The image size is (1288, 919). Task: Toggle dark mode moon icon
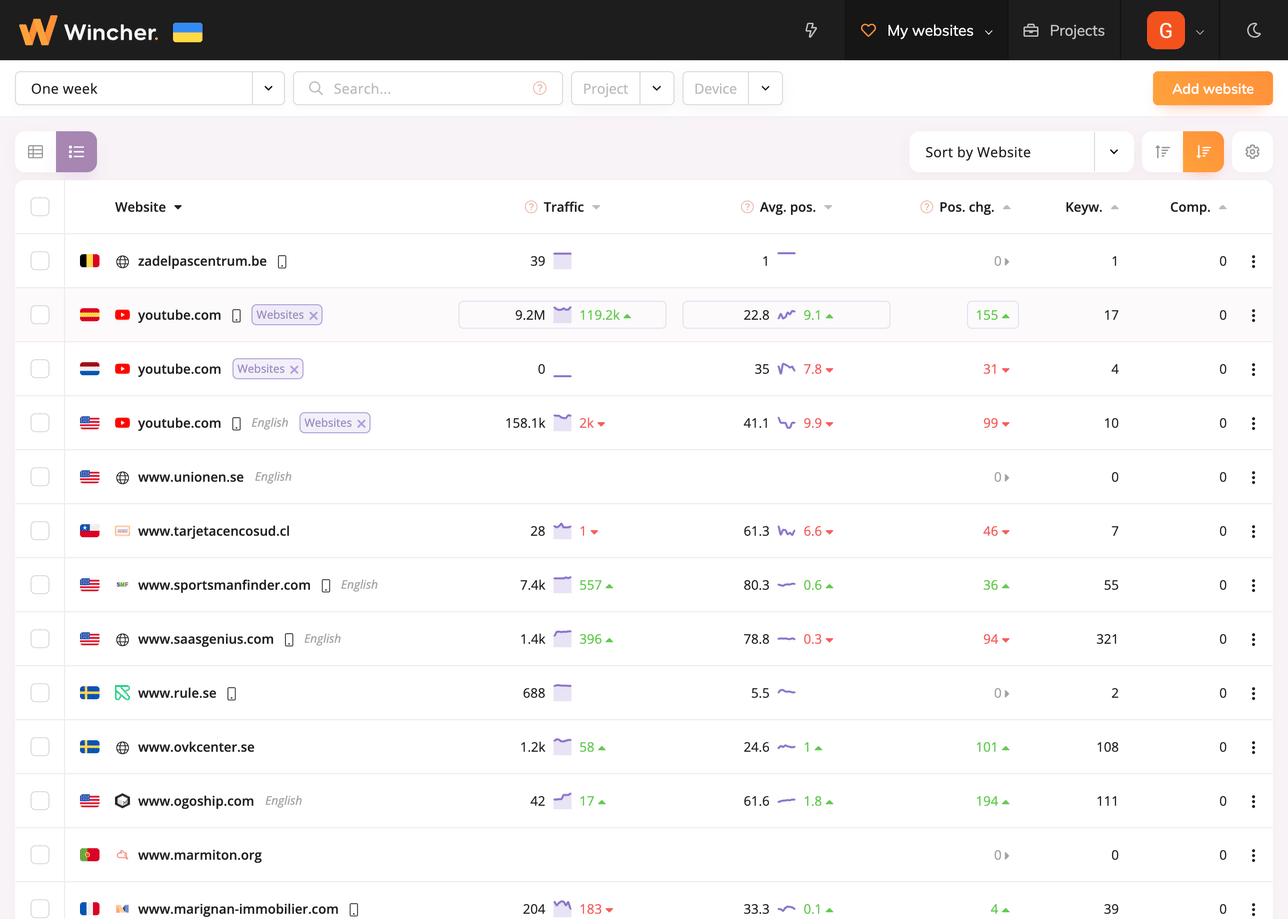pos(1254,30)
